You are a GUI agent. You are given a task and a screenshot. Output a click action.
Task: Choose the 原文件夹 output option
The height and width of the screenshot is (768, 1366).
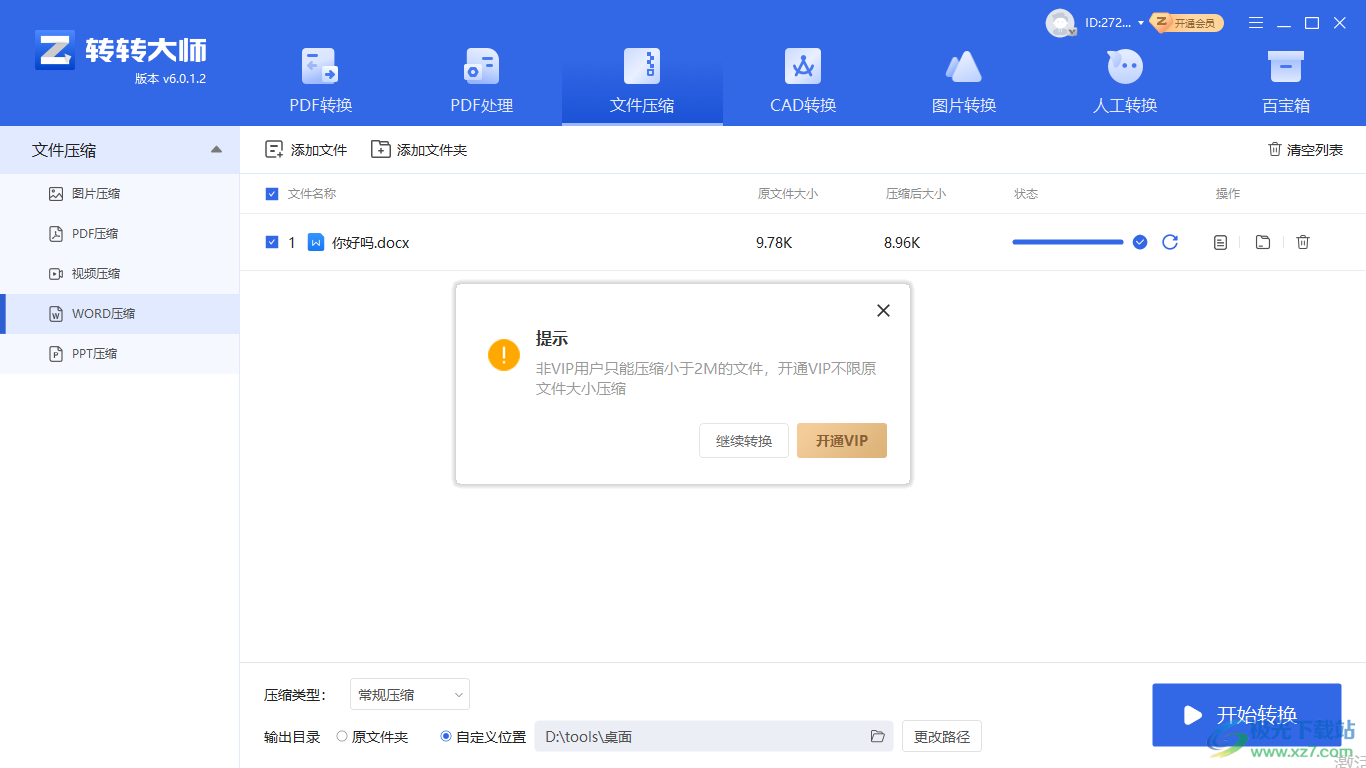click(x=371, y=737)
